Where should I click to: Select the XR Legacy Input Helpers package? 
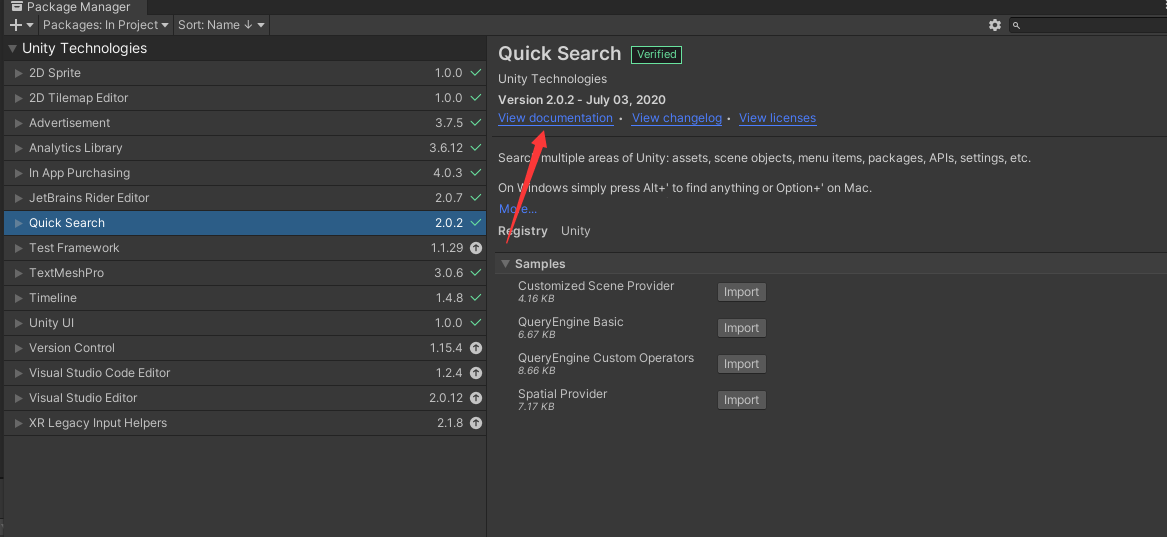pos(245,423)
